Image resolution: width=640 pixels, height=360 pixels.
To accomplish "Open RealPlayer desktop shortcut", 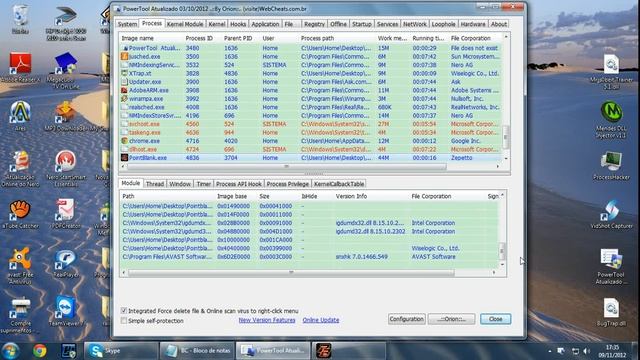I will [x=66, y=264].
